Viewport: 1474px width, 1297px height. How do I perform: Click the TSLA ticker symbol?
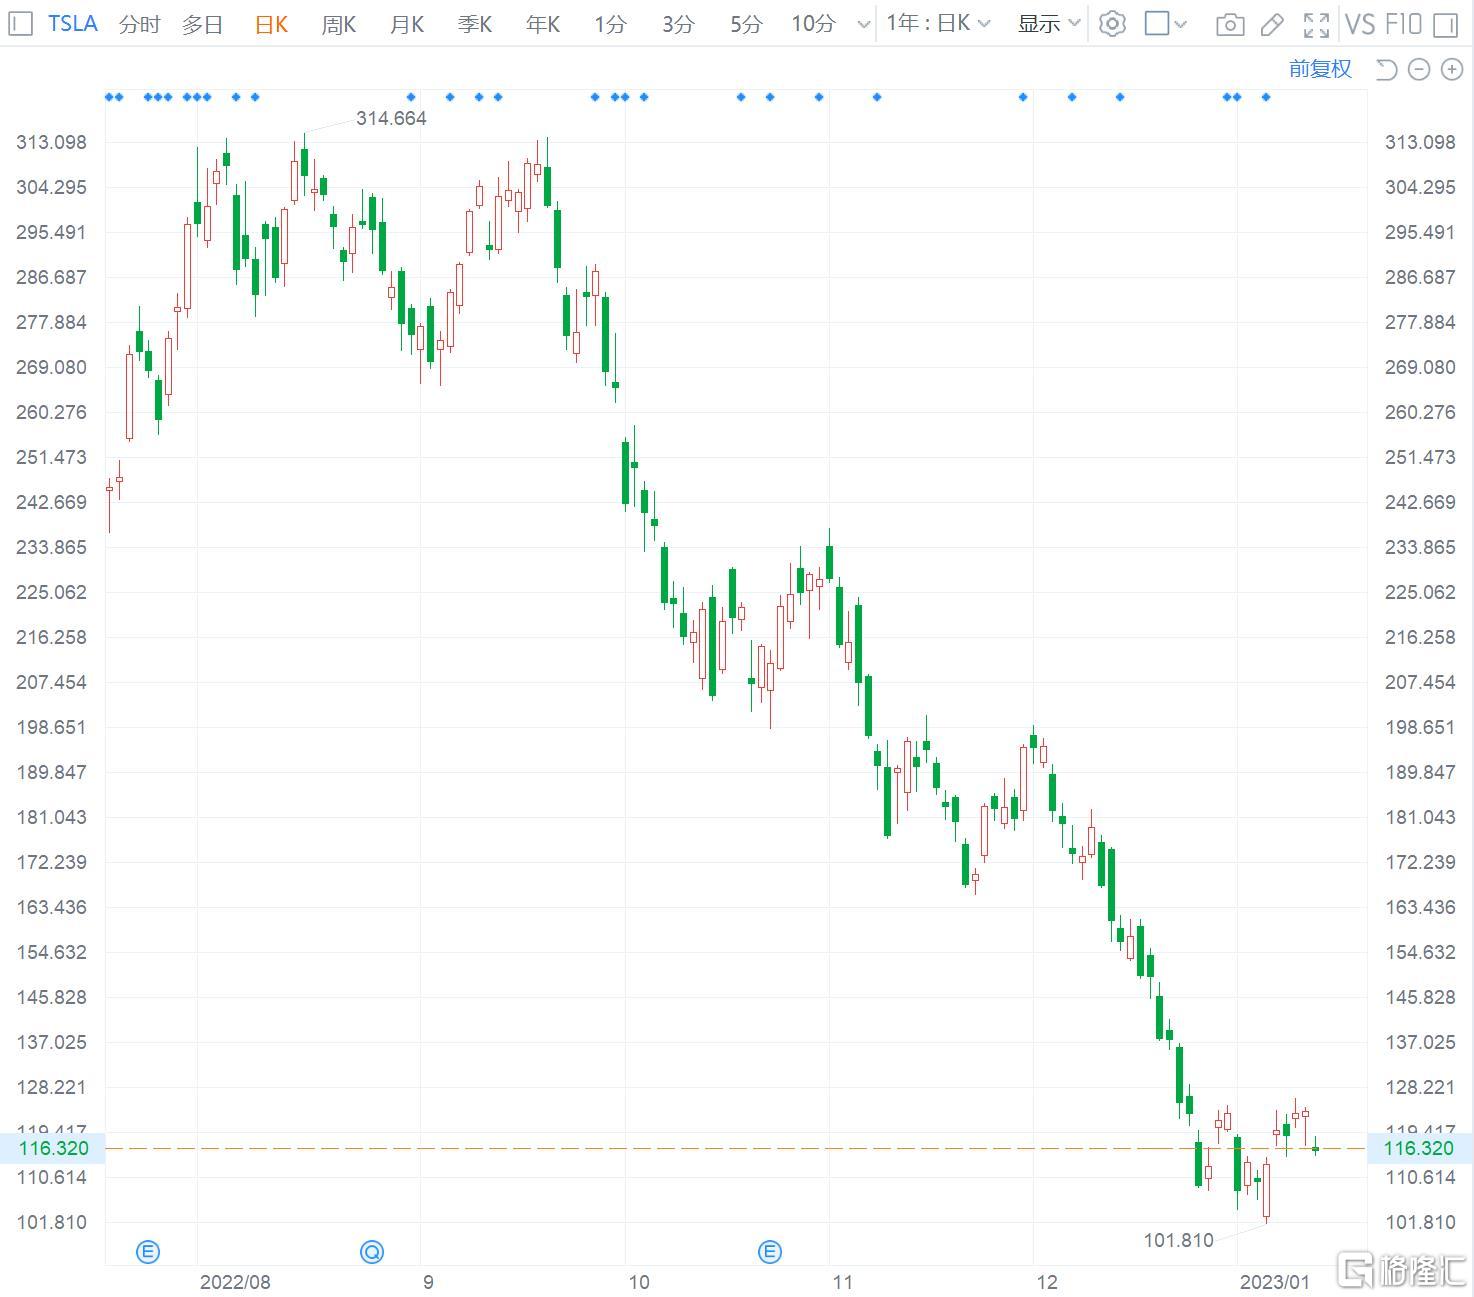[x=73, y=23]
